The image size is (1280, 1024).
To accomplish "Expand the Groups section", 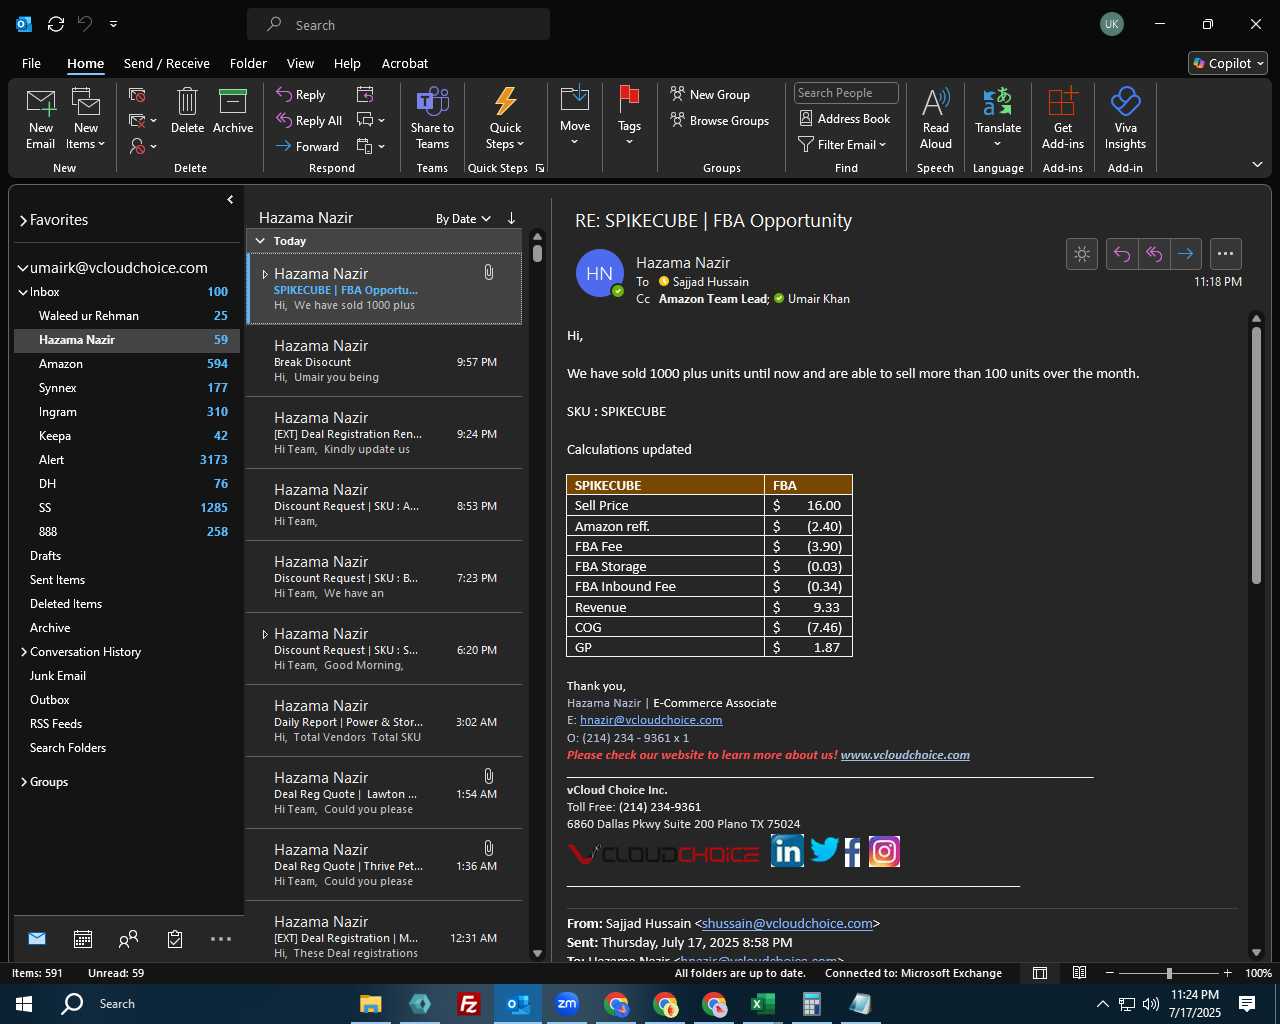I will pyautogui.click(x=23, y=782).
